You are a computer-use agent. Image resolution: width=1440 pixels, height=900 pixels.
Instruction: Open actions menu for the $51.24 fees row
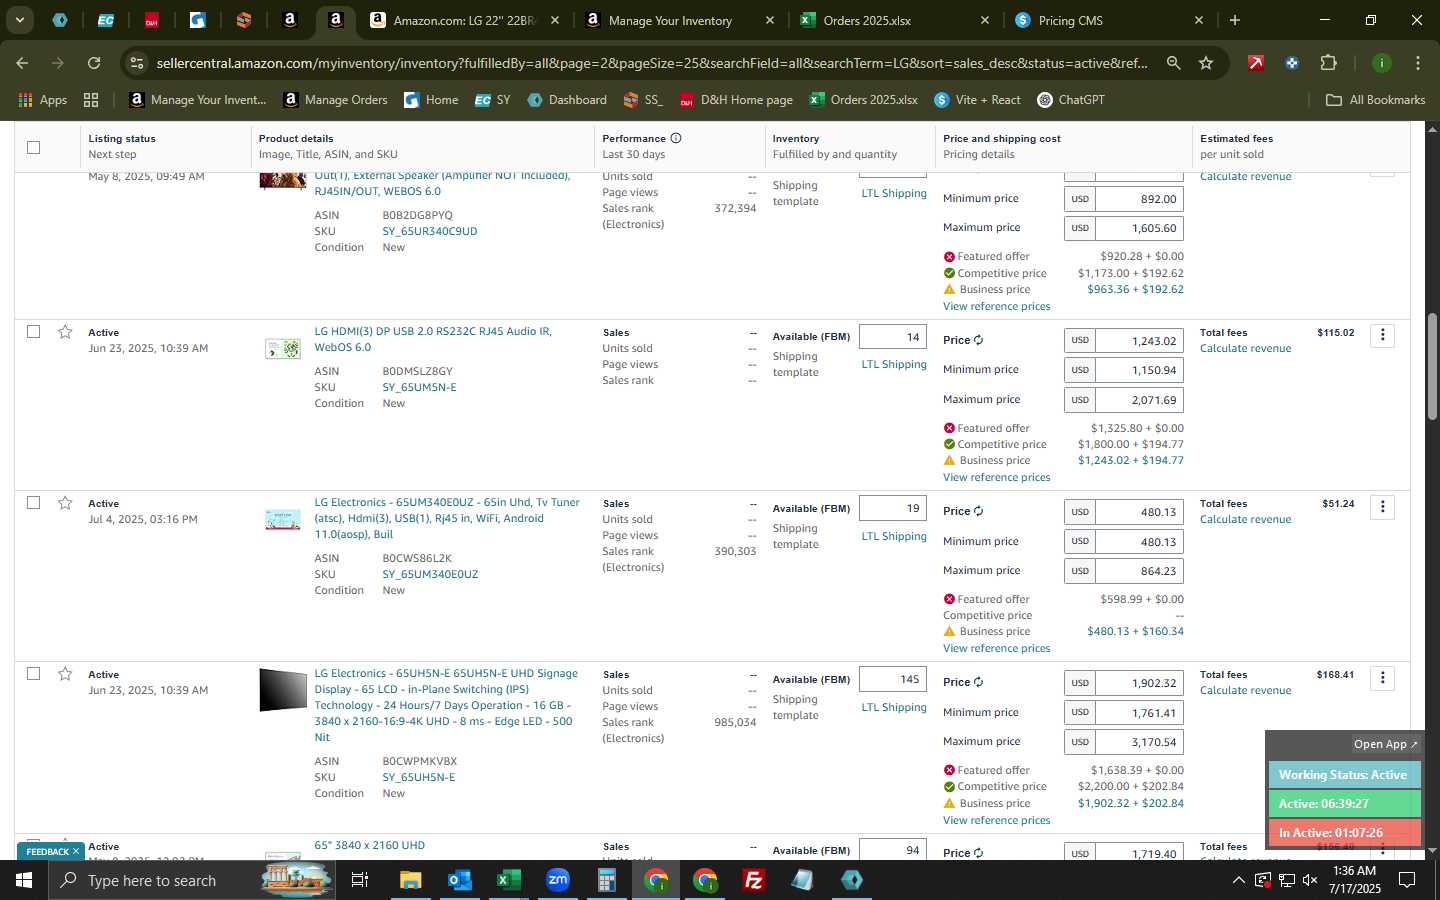[1382, 507]
